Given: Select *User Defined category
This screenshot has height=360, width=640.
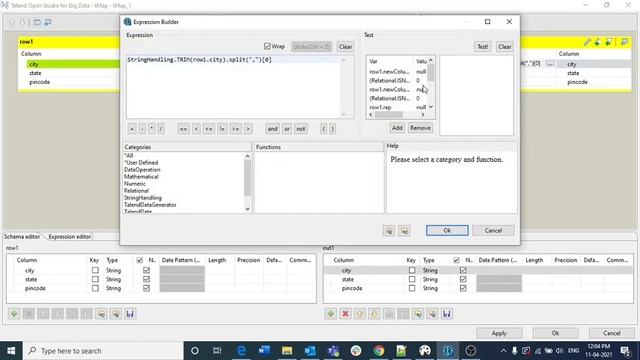Looking at the screenshot, I should tap(141, 162).
